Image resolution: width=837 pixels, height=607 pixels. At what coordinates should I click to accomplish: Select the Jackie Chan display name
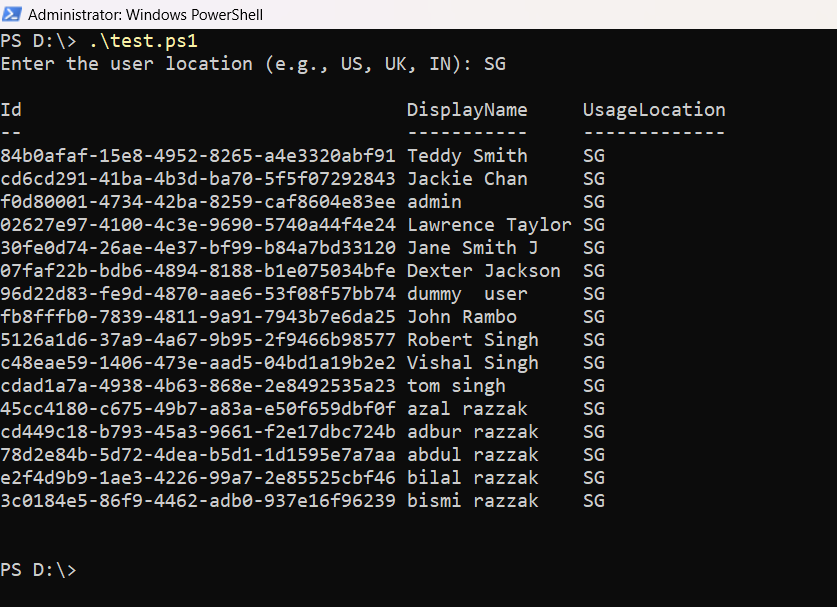[467, 179]
